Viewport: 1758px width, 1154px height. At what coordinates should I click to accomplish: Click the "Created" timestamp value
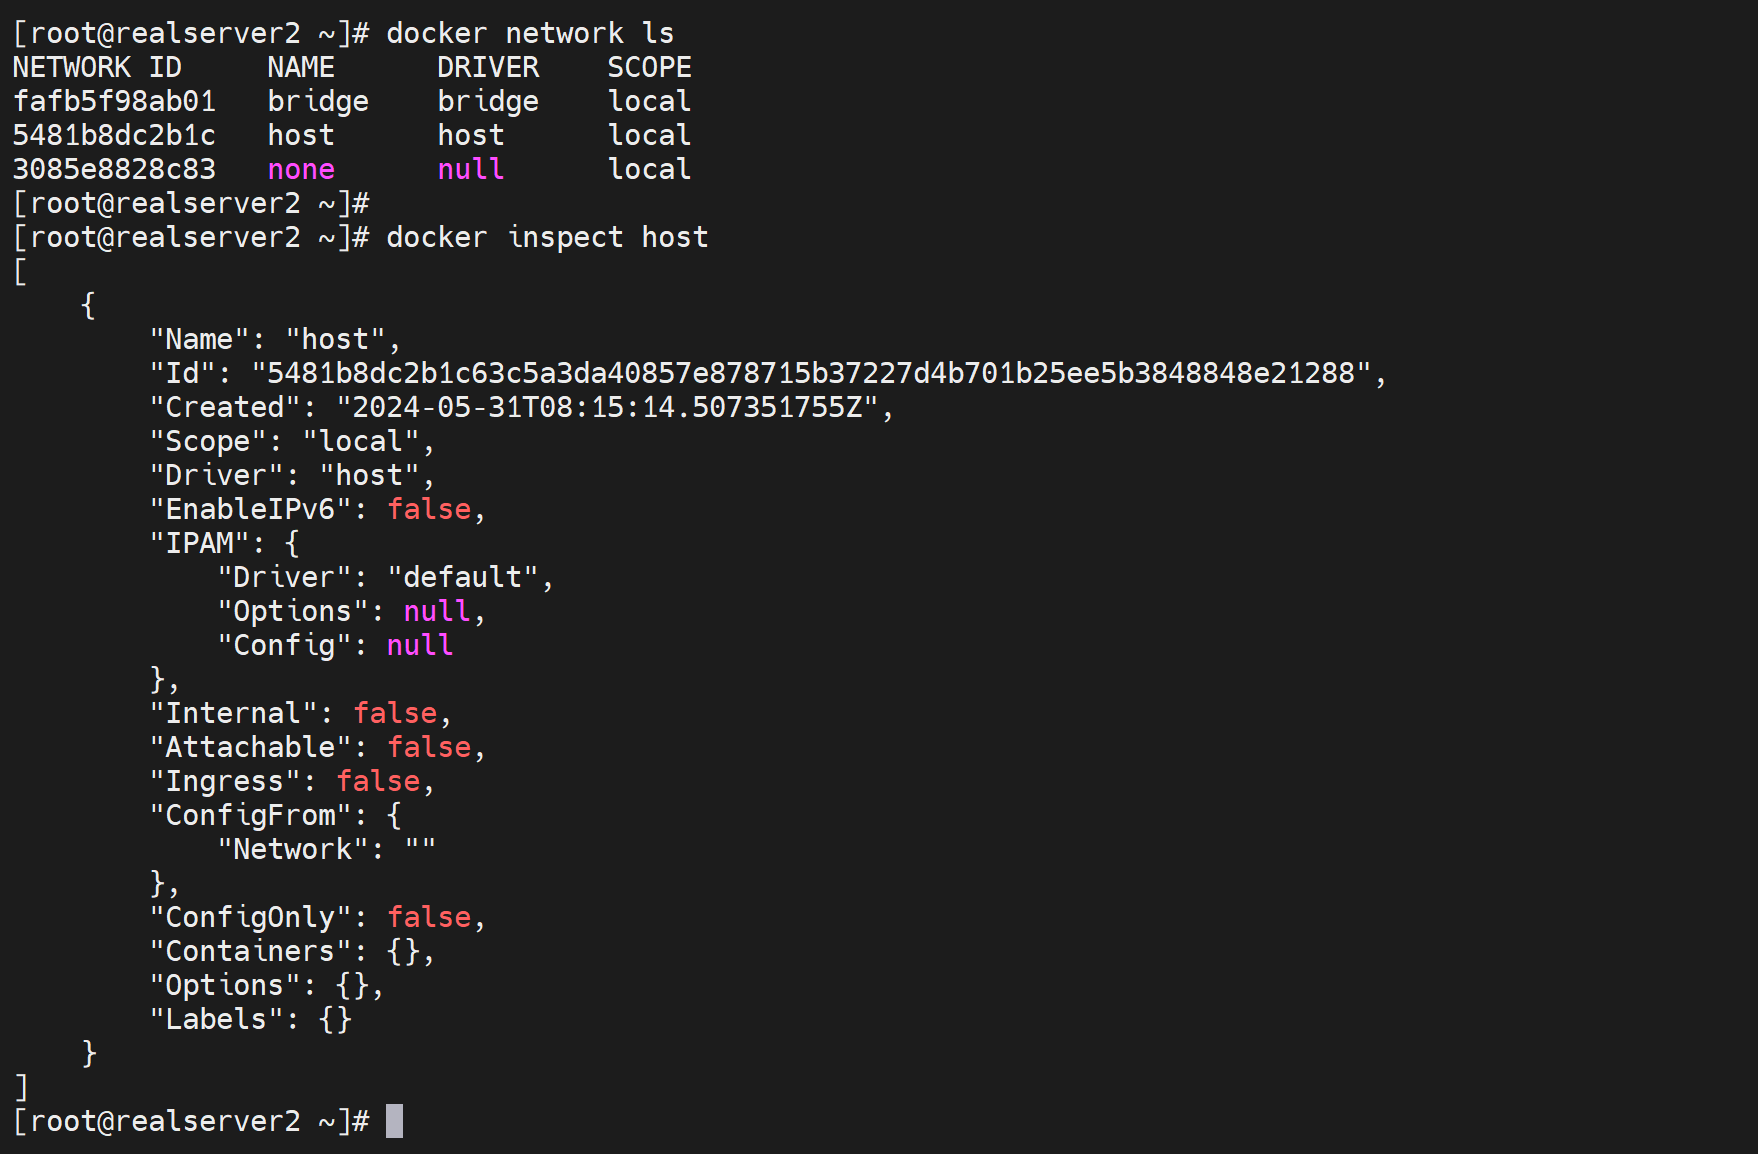pos(607,407)
